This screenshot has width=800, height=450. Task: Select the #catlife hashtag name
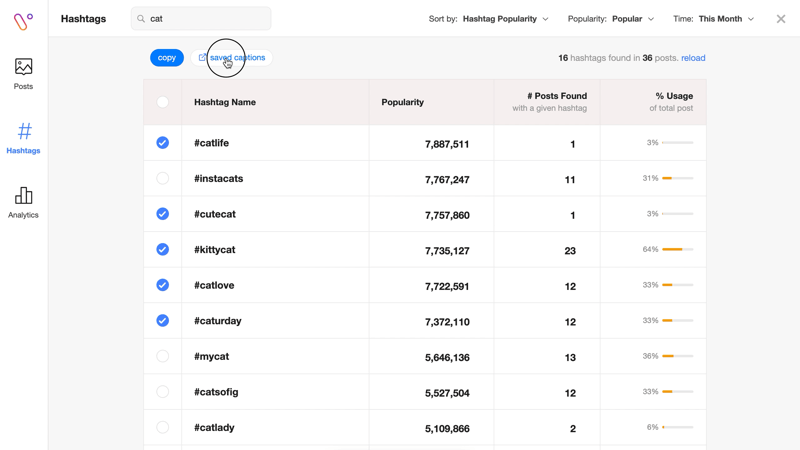click(211, 143)
